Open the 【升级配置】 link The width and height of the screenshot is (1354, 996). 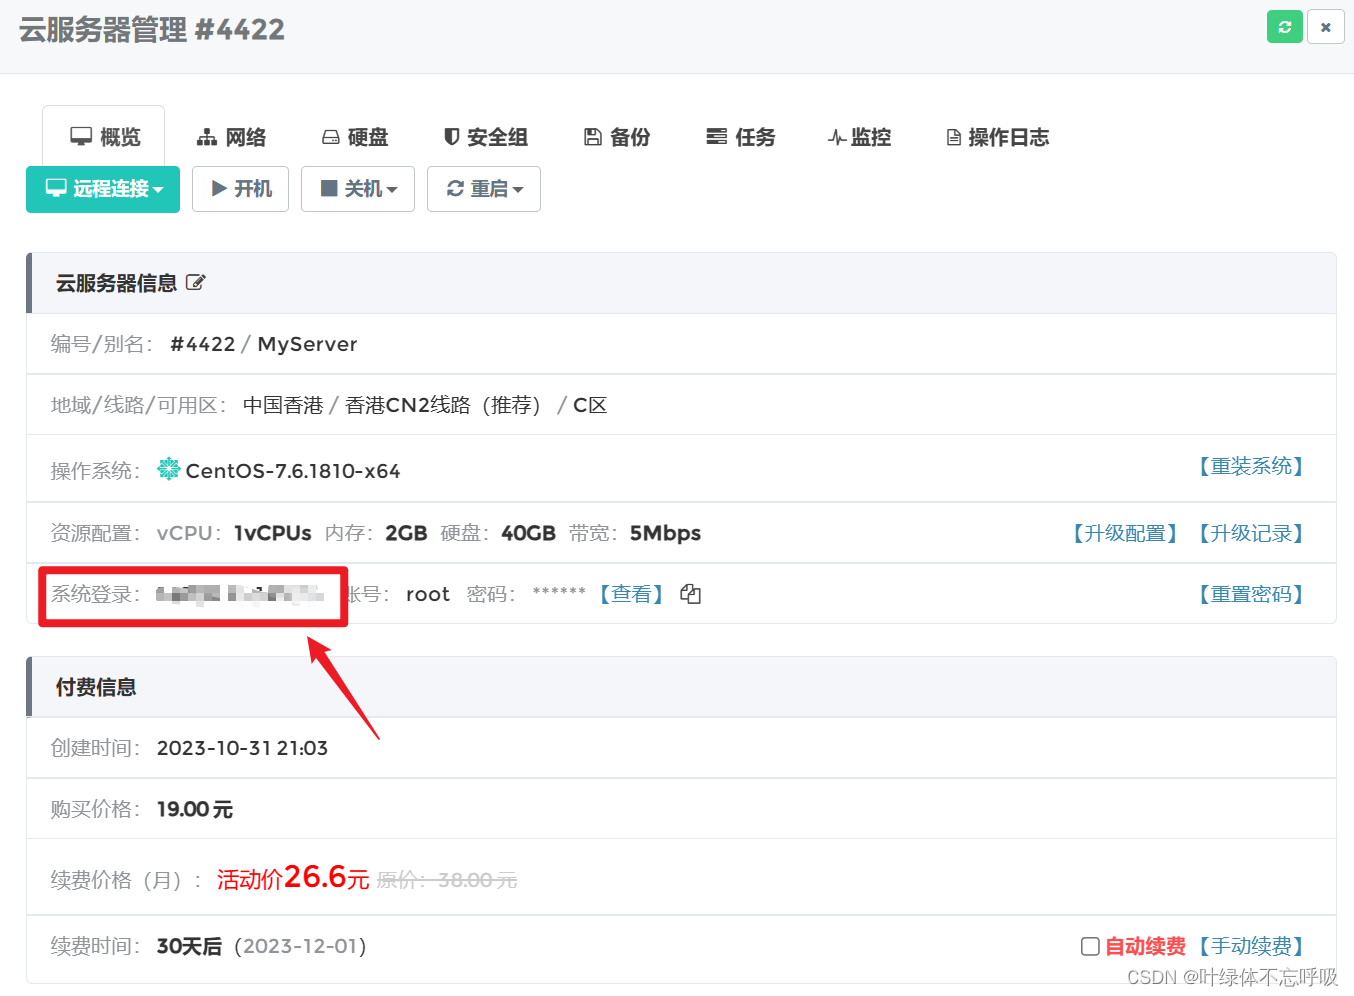click(x=1125, y=533)
